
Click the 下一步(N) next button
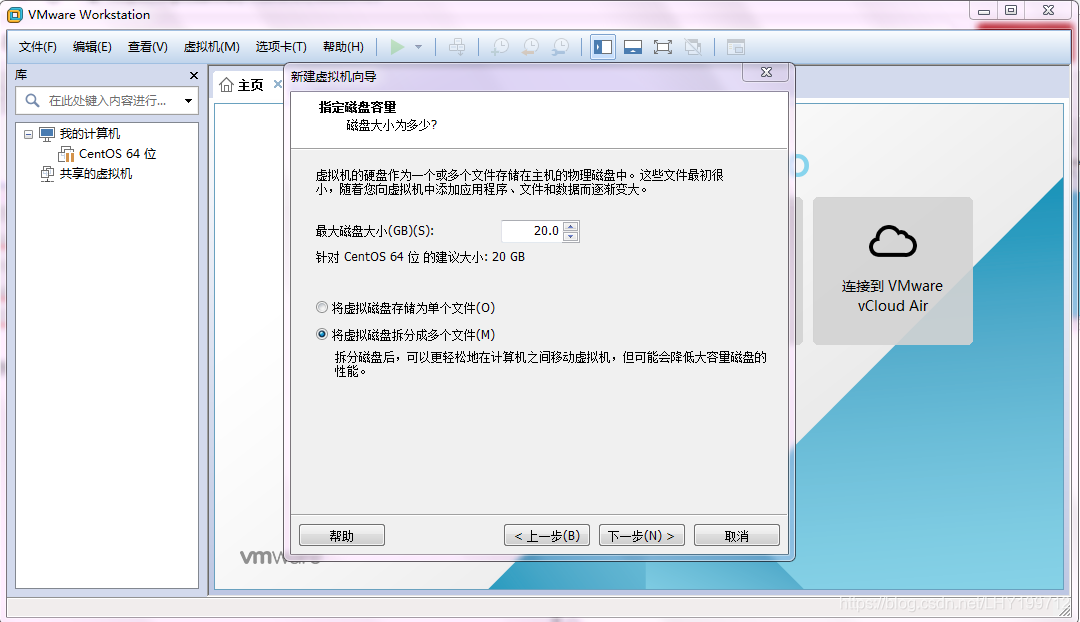(x=641, y=535)
